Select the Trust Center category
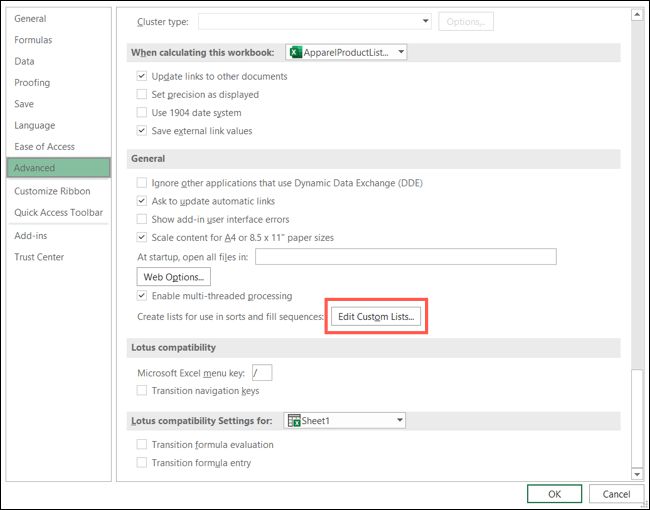This screenshot has width=650, height=510. [x=39, y=257]
